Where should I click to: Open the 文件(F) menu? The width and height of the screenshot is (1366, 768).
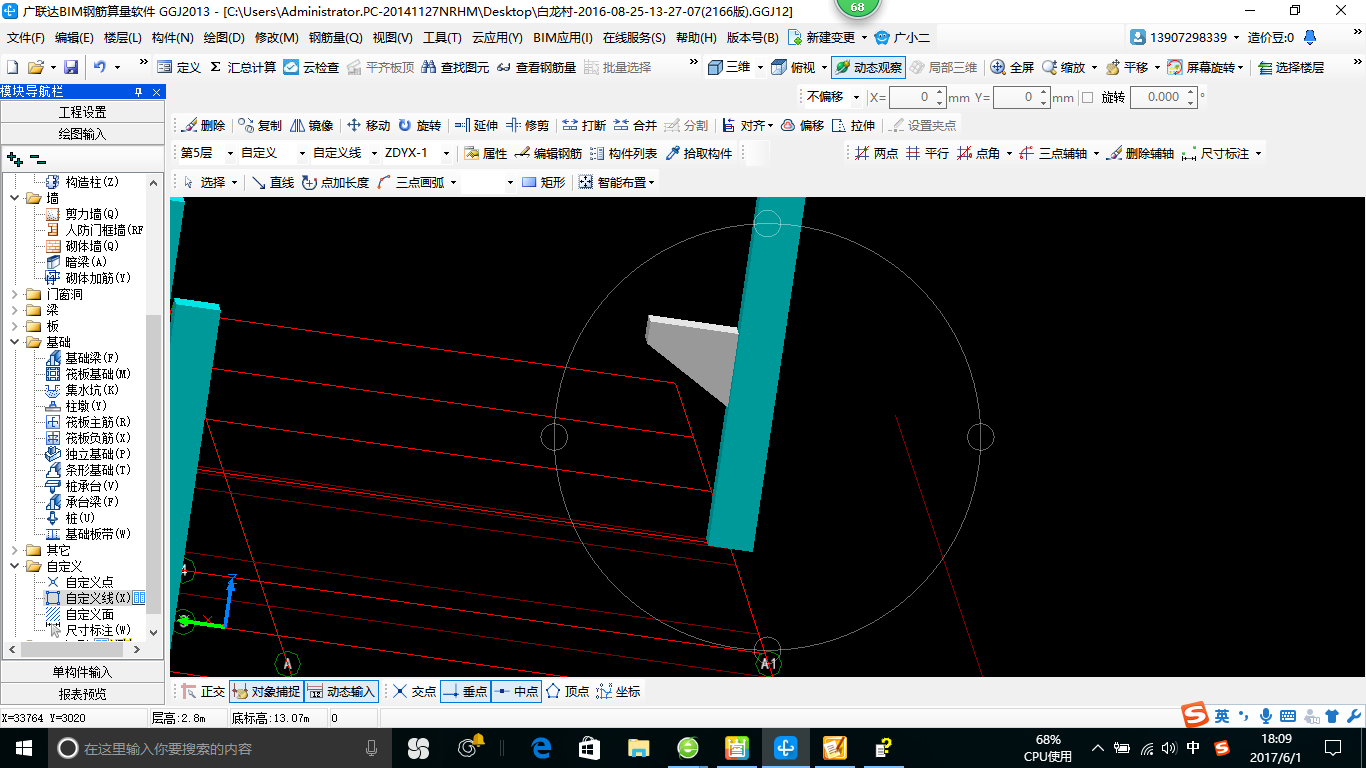26,37
